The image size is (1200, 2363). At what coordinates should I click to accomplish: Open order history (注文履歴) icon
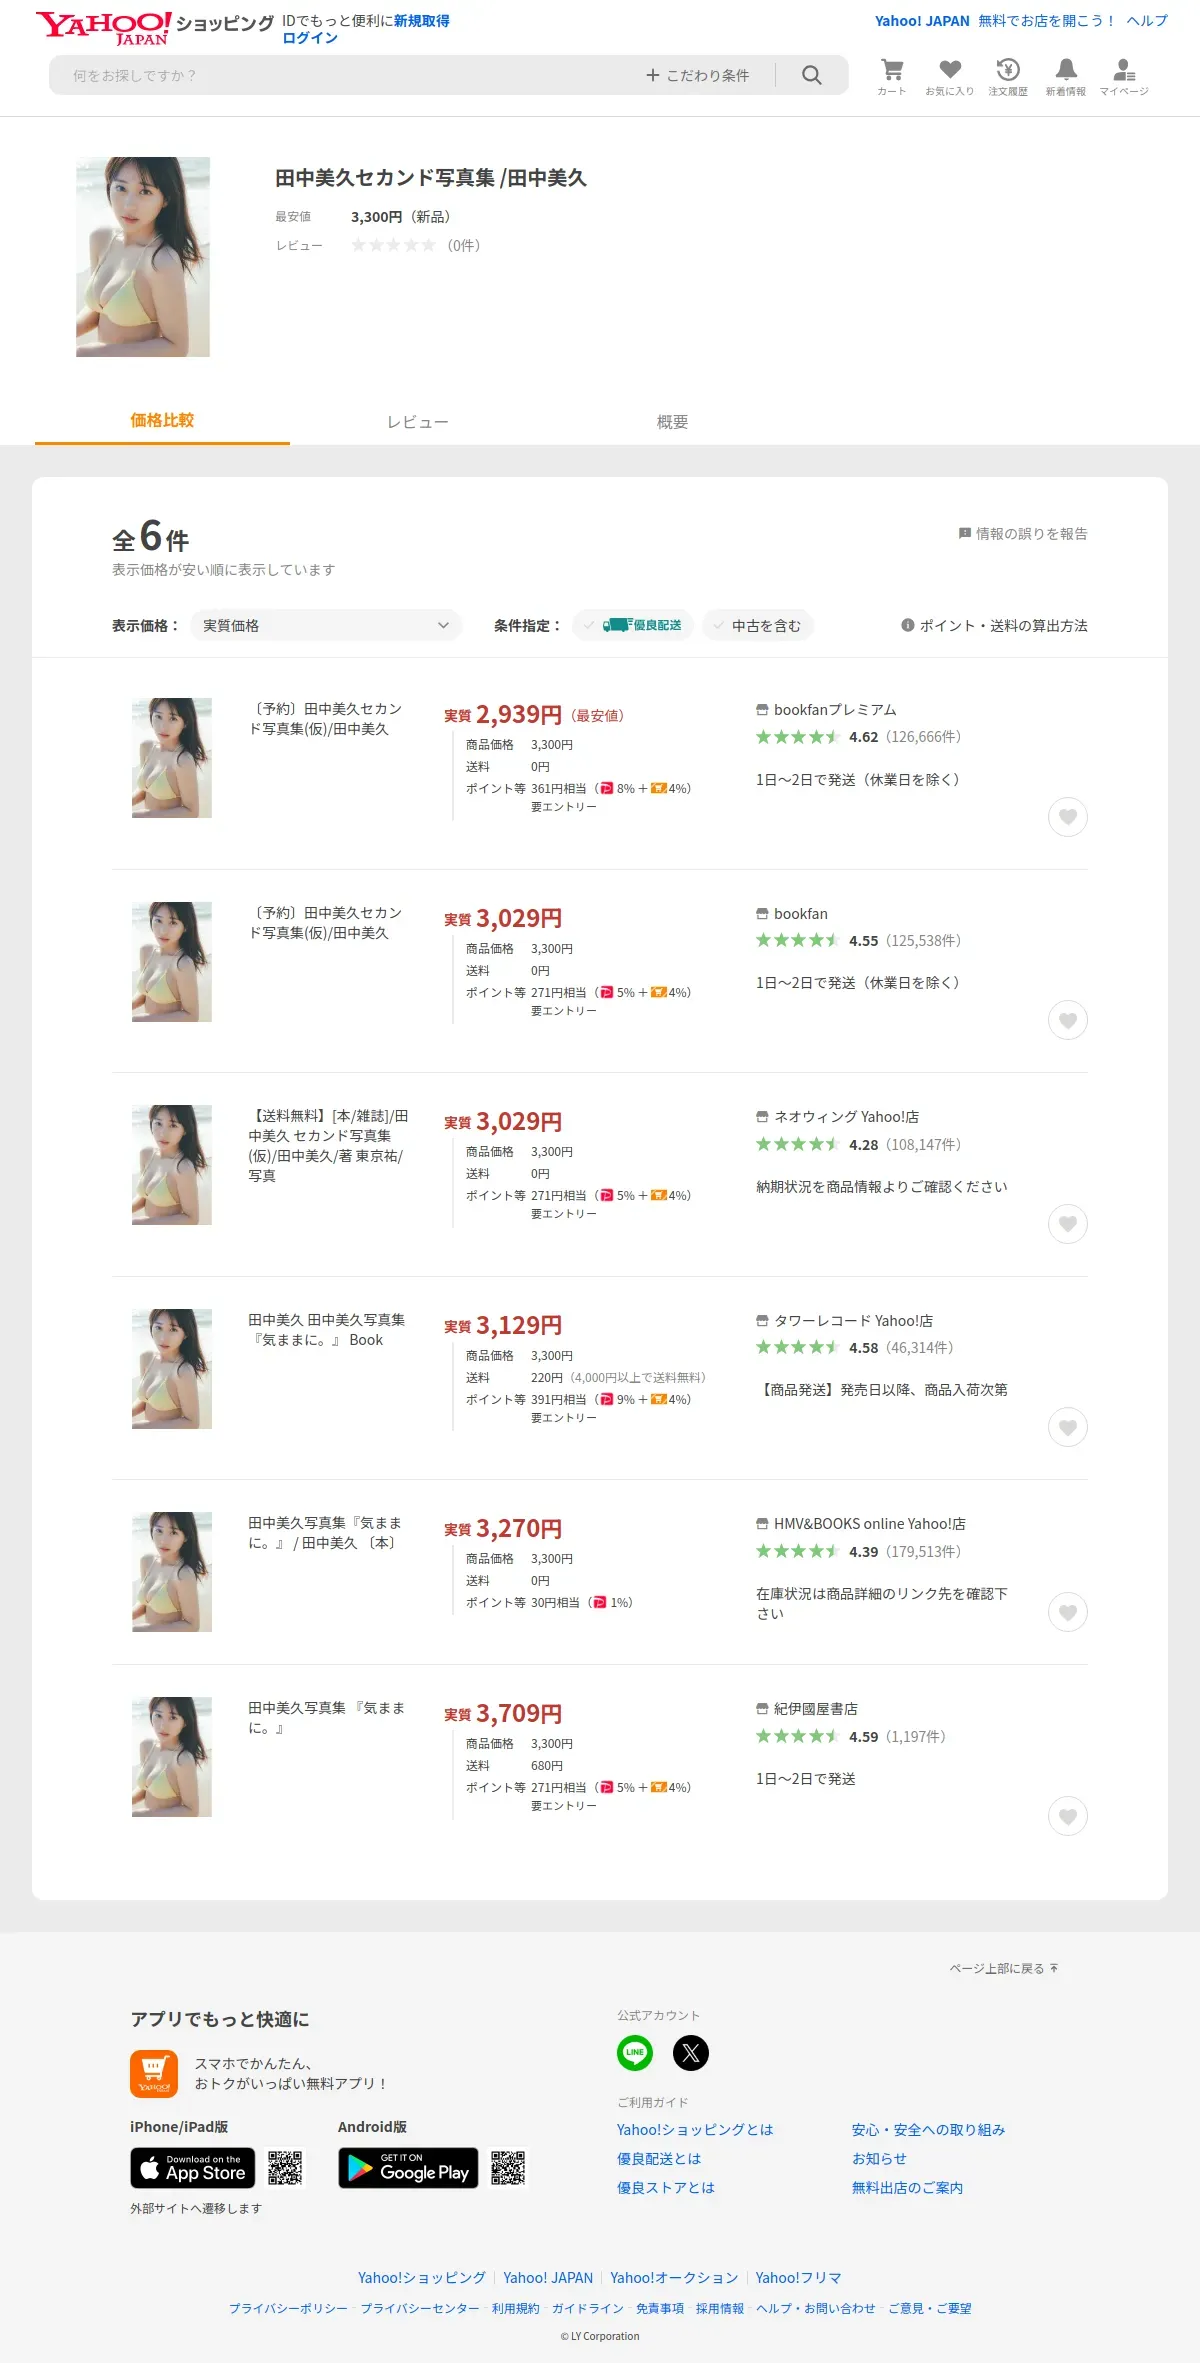[x=1008, y=76]
